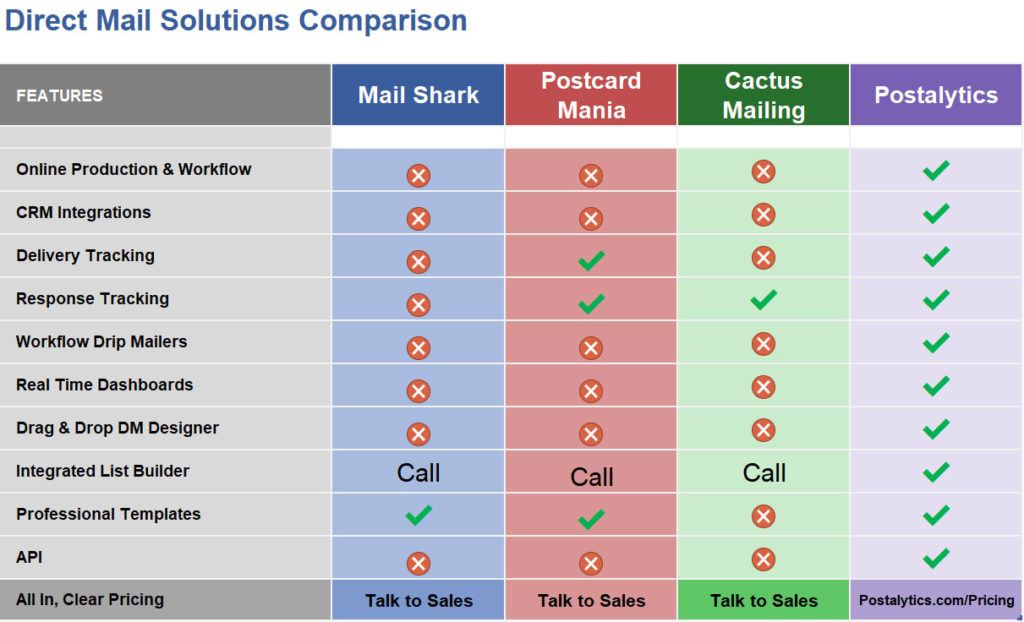Click Cactus Mailing's Response Tracking green checkmark

click(x=764, y=299)
